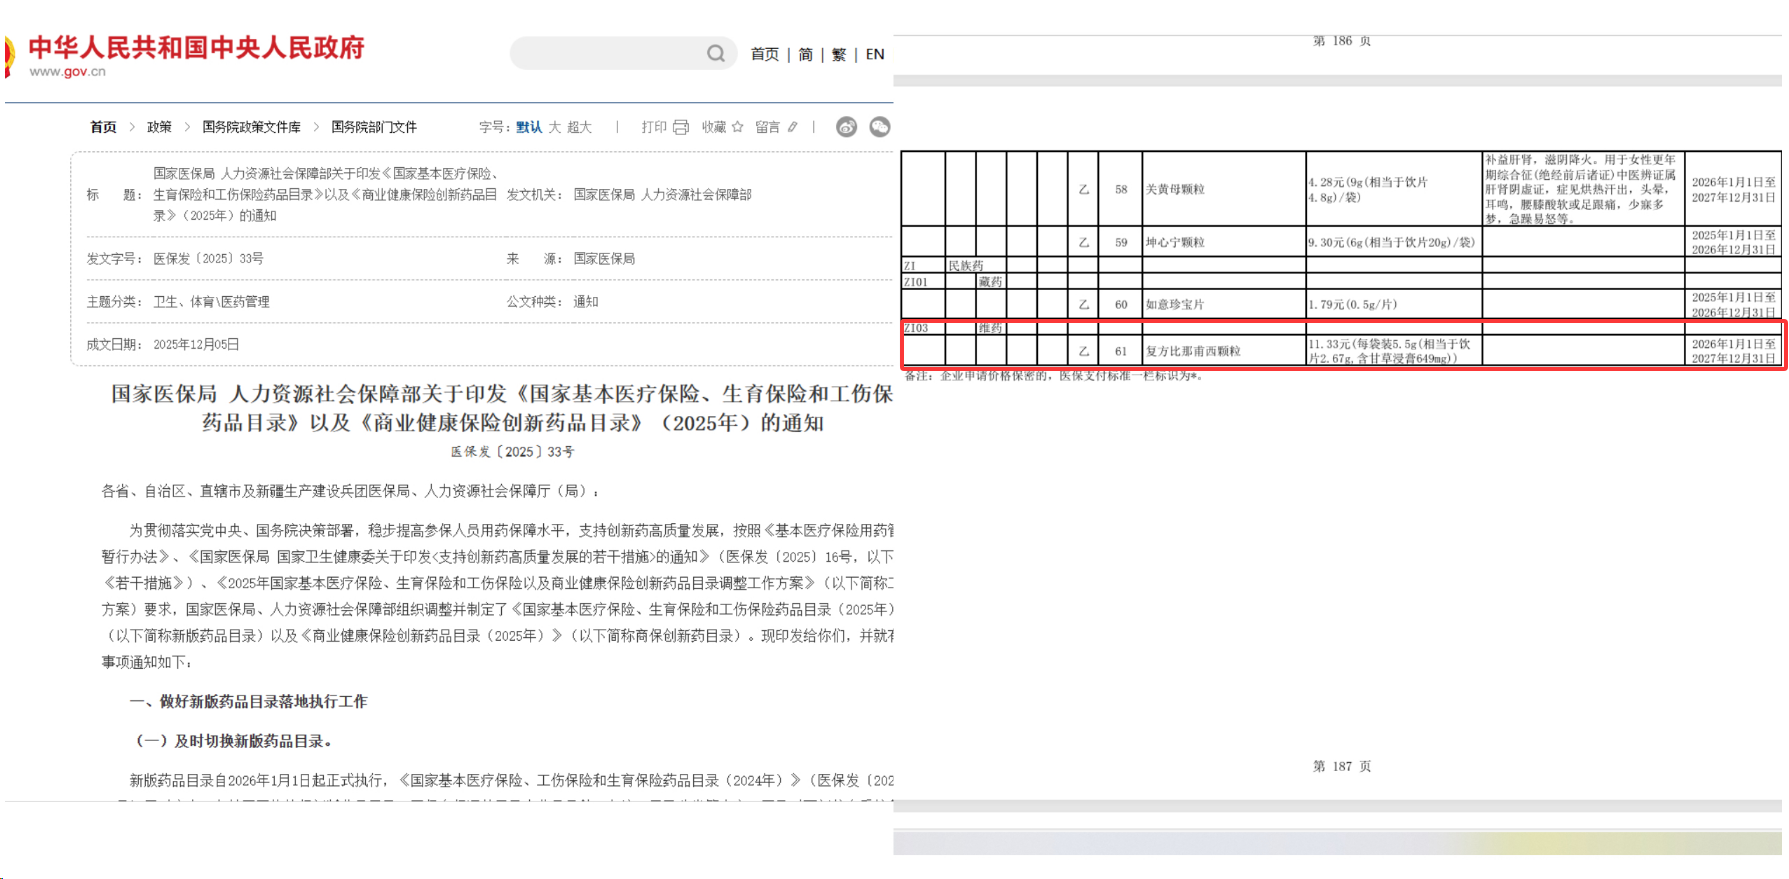This screenshot has height=879, width=1789.
Task: Set font size to 超大
Action: click(x=580, y=127)
